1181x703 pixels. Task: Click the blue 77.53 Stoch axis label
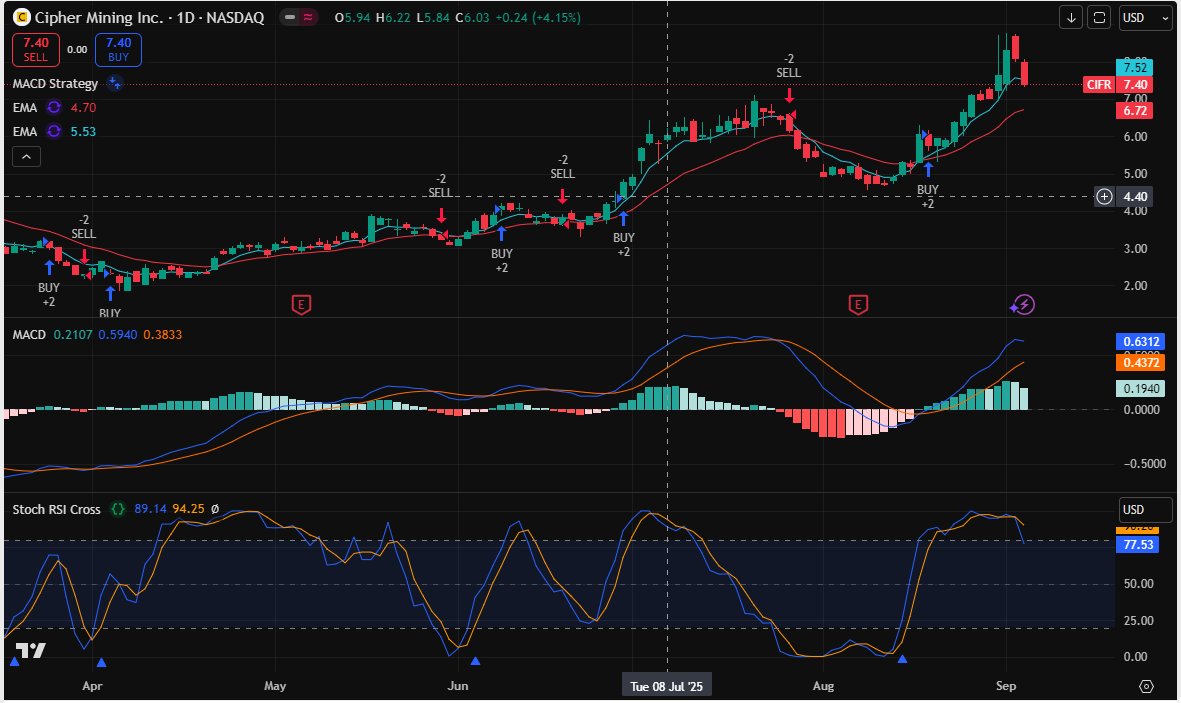1137,545
